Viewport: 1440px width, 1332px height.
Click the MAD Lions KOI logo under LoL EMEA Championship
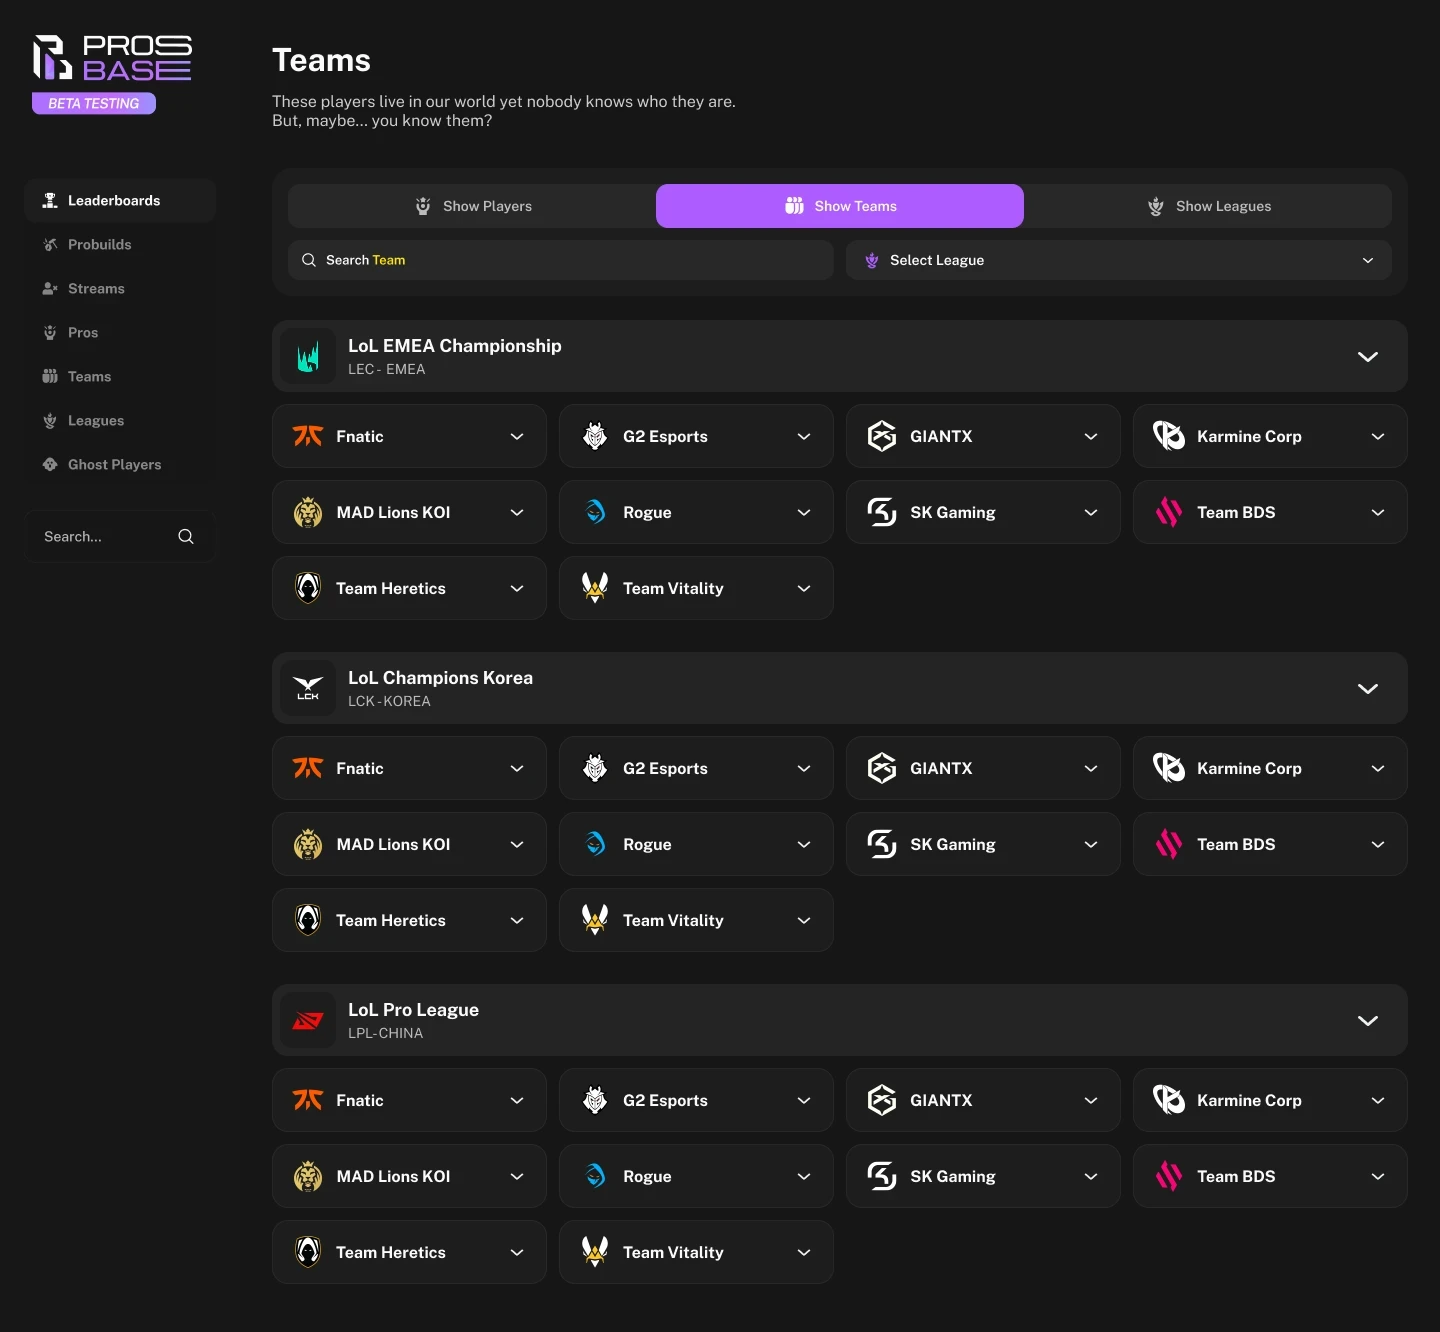[308, 512]
